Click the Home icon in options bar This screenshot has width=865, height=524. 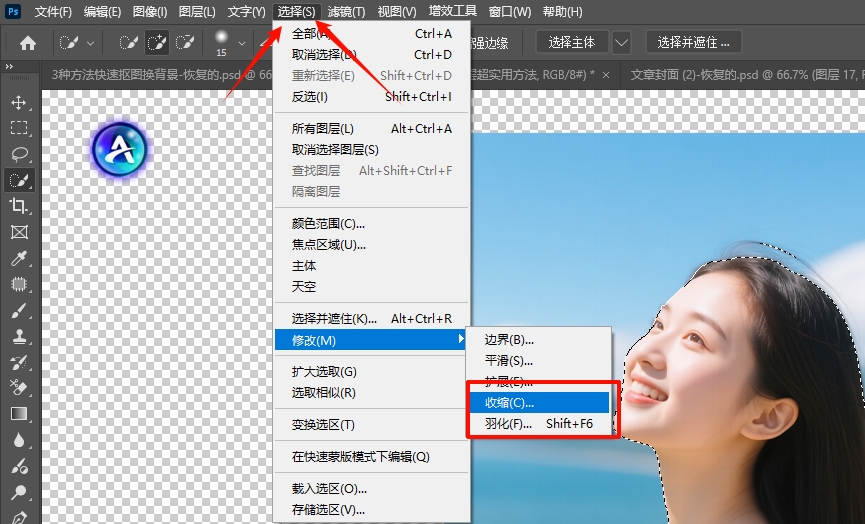(28, 43)
